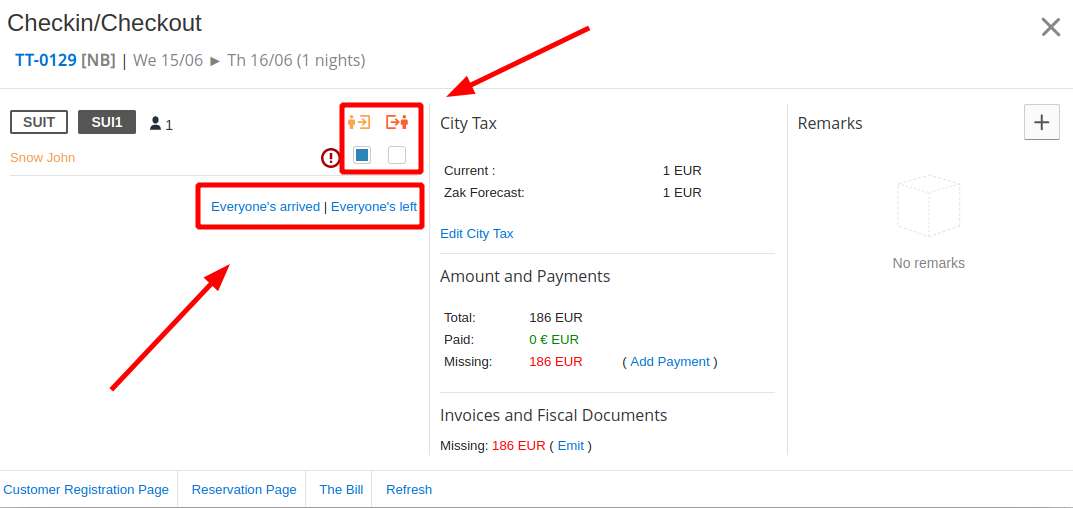Open the Reservation Page
This screenshot has width=1073, height=508.
(244, 489)
